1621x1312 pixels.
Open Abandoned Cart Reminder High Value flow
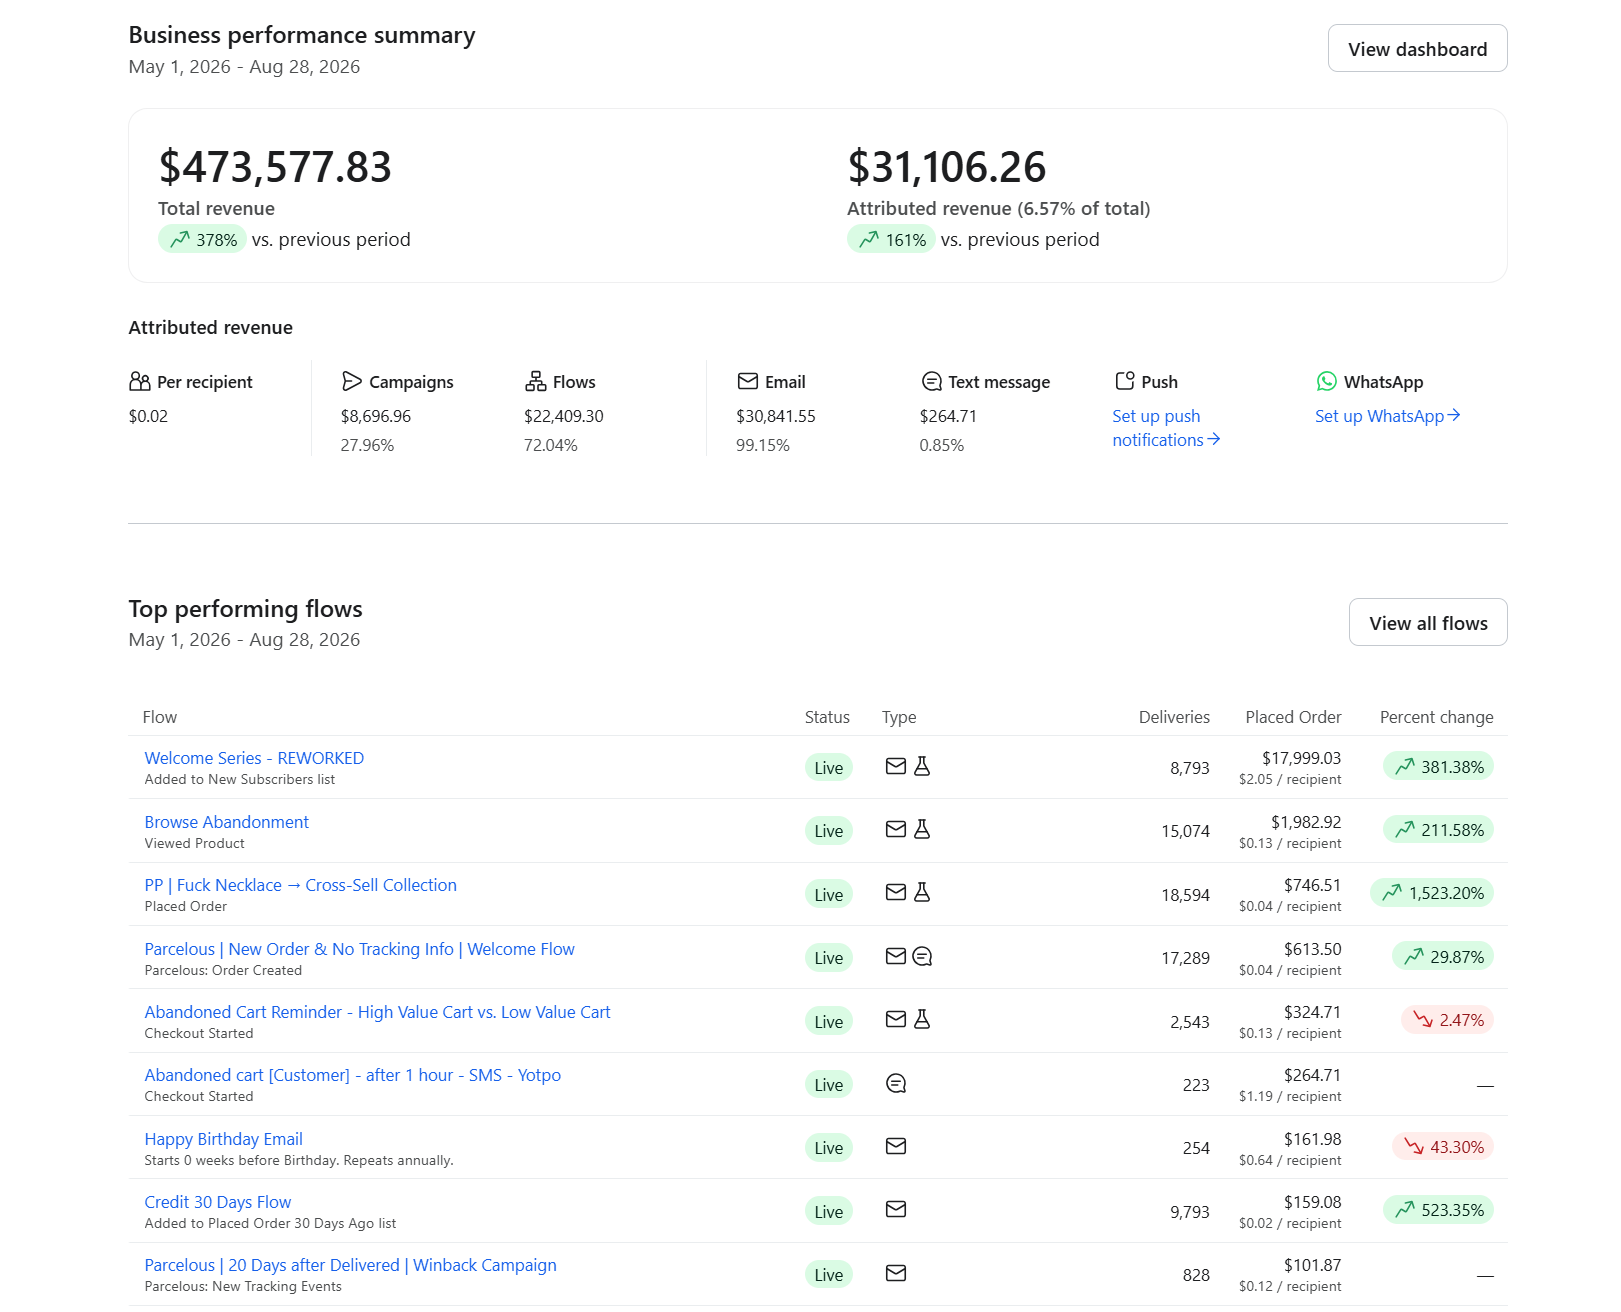(x=377, y=1012)
